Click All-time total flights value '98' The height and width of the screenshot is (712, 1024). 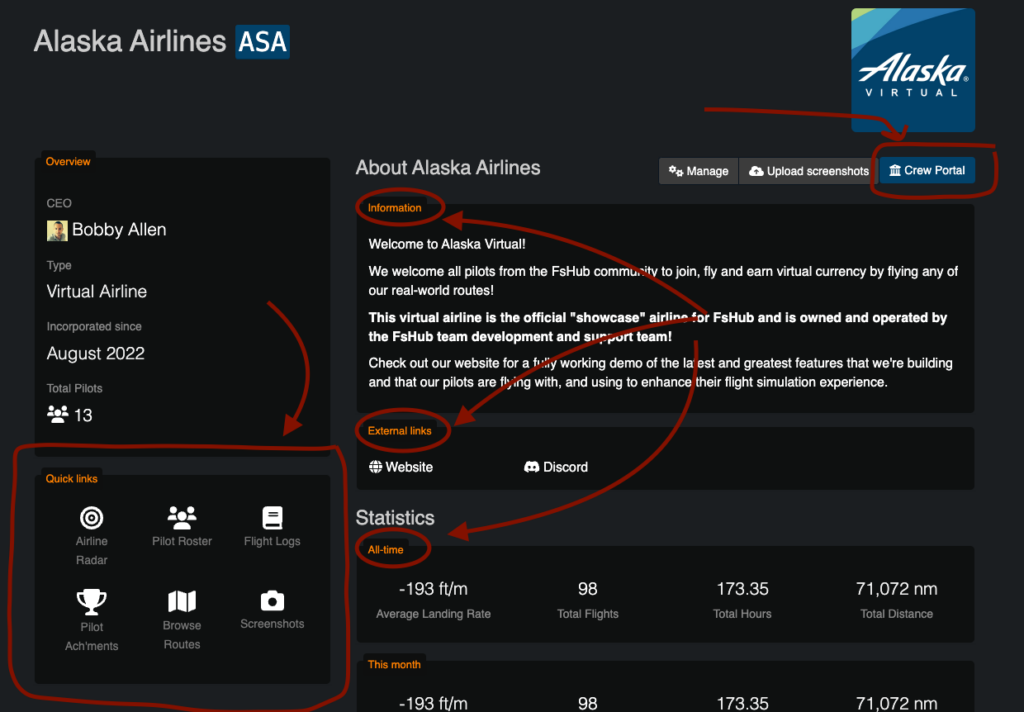tap(588, 589)
